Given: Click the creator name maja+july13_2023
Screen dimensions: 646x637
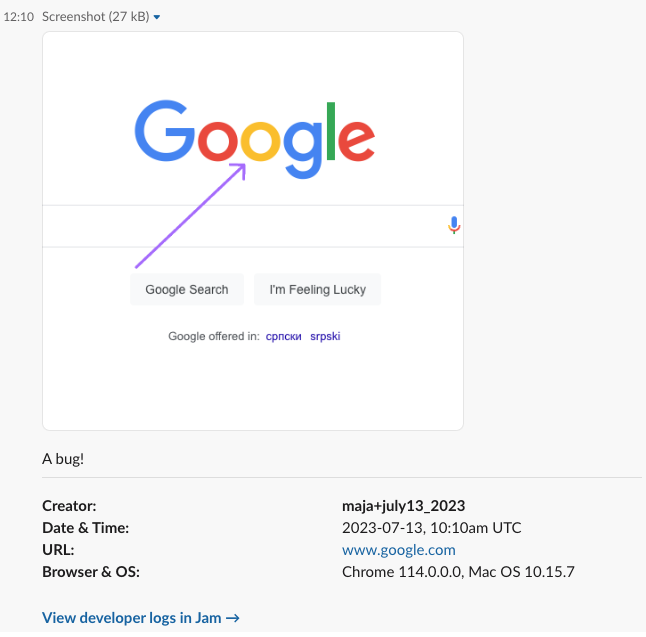Looking at the screenshot, I should 403,506.
